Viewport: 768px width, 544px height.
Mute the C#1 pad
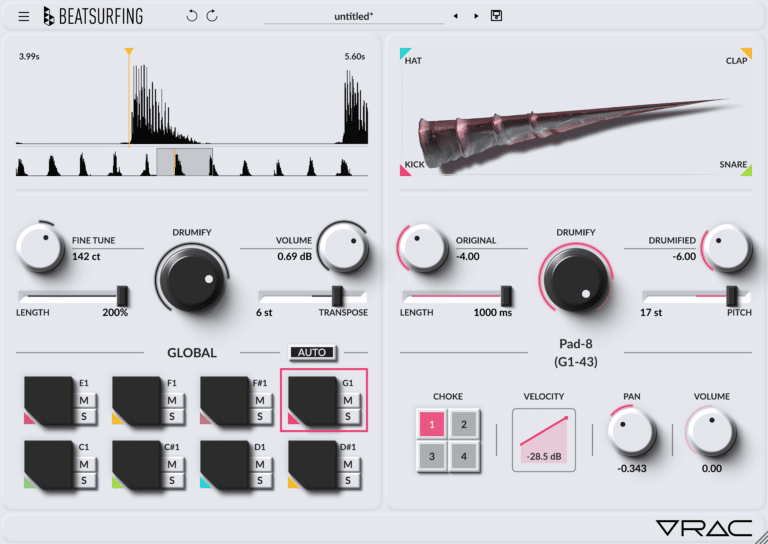point(172,464)
